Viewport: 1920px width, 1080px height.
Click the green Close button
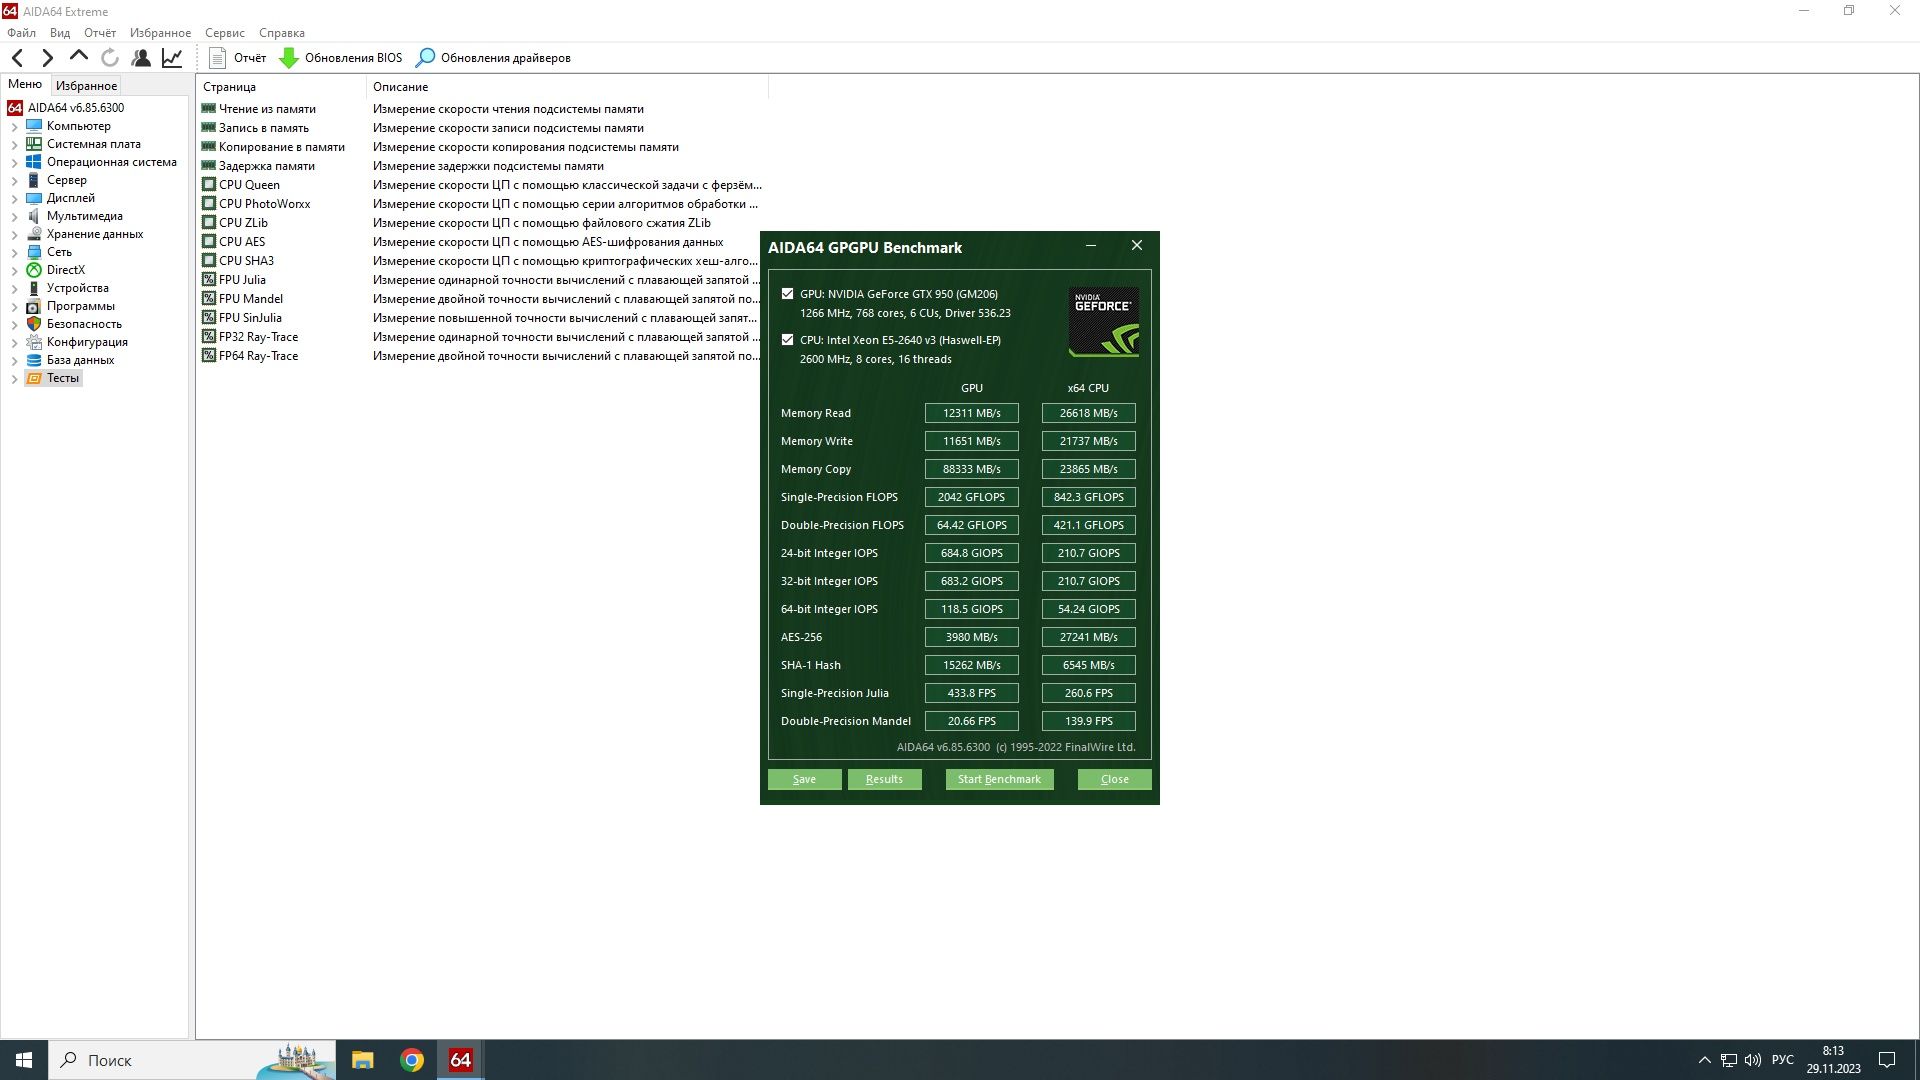(x=1114, y=779)
